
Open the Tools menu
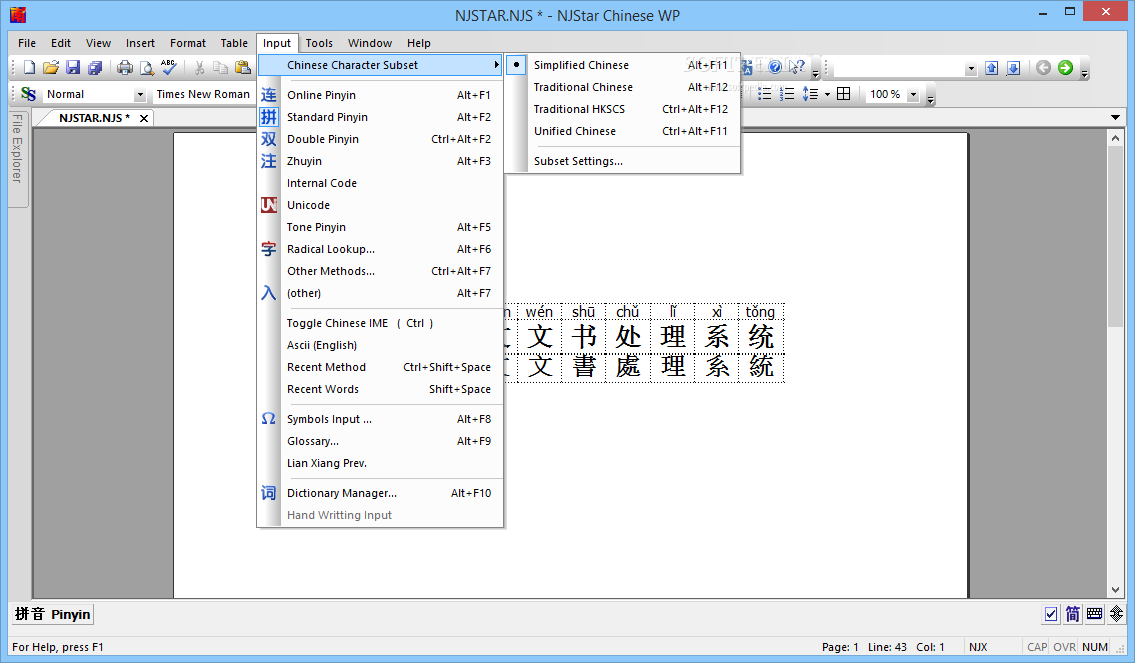coord(318,43)
